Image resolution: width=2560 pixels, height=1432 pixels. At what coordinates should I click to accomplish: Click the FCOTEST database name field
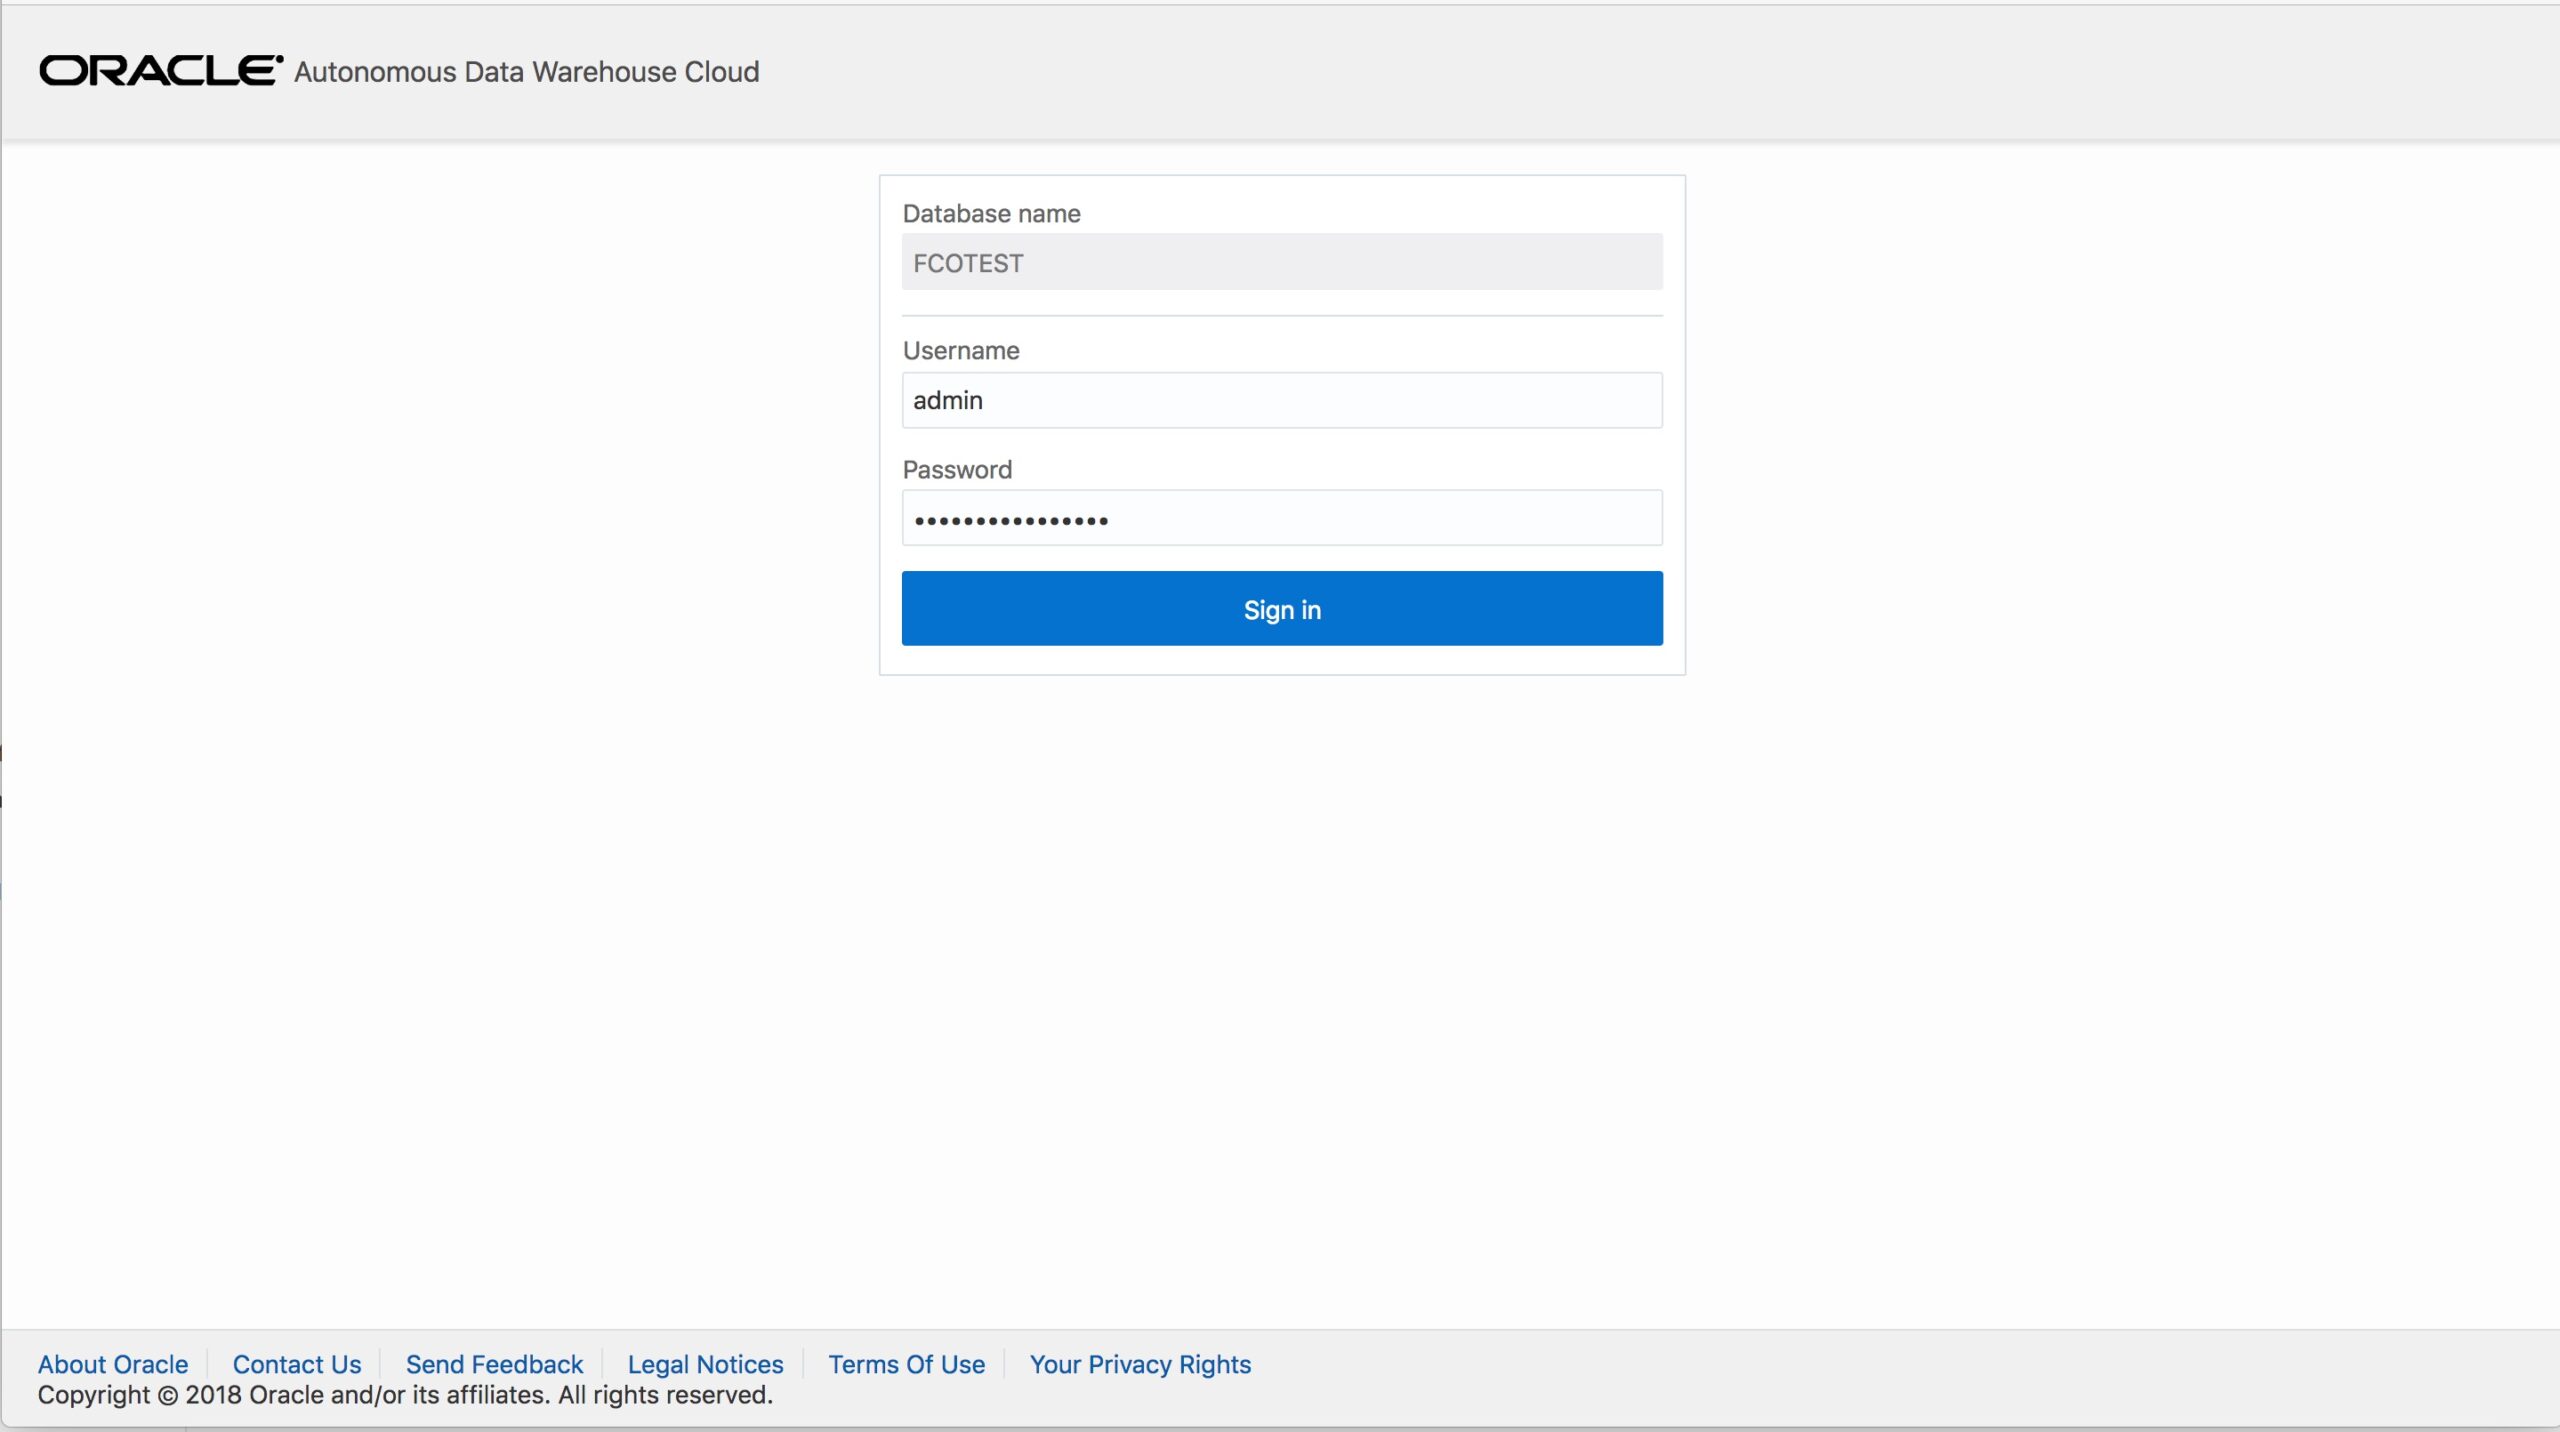(1281, 263)
